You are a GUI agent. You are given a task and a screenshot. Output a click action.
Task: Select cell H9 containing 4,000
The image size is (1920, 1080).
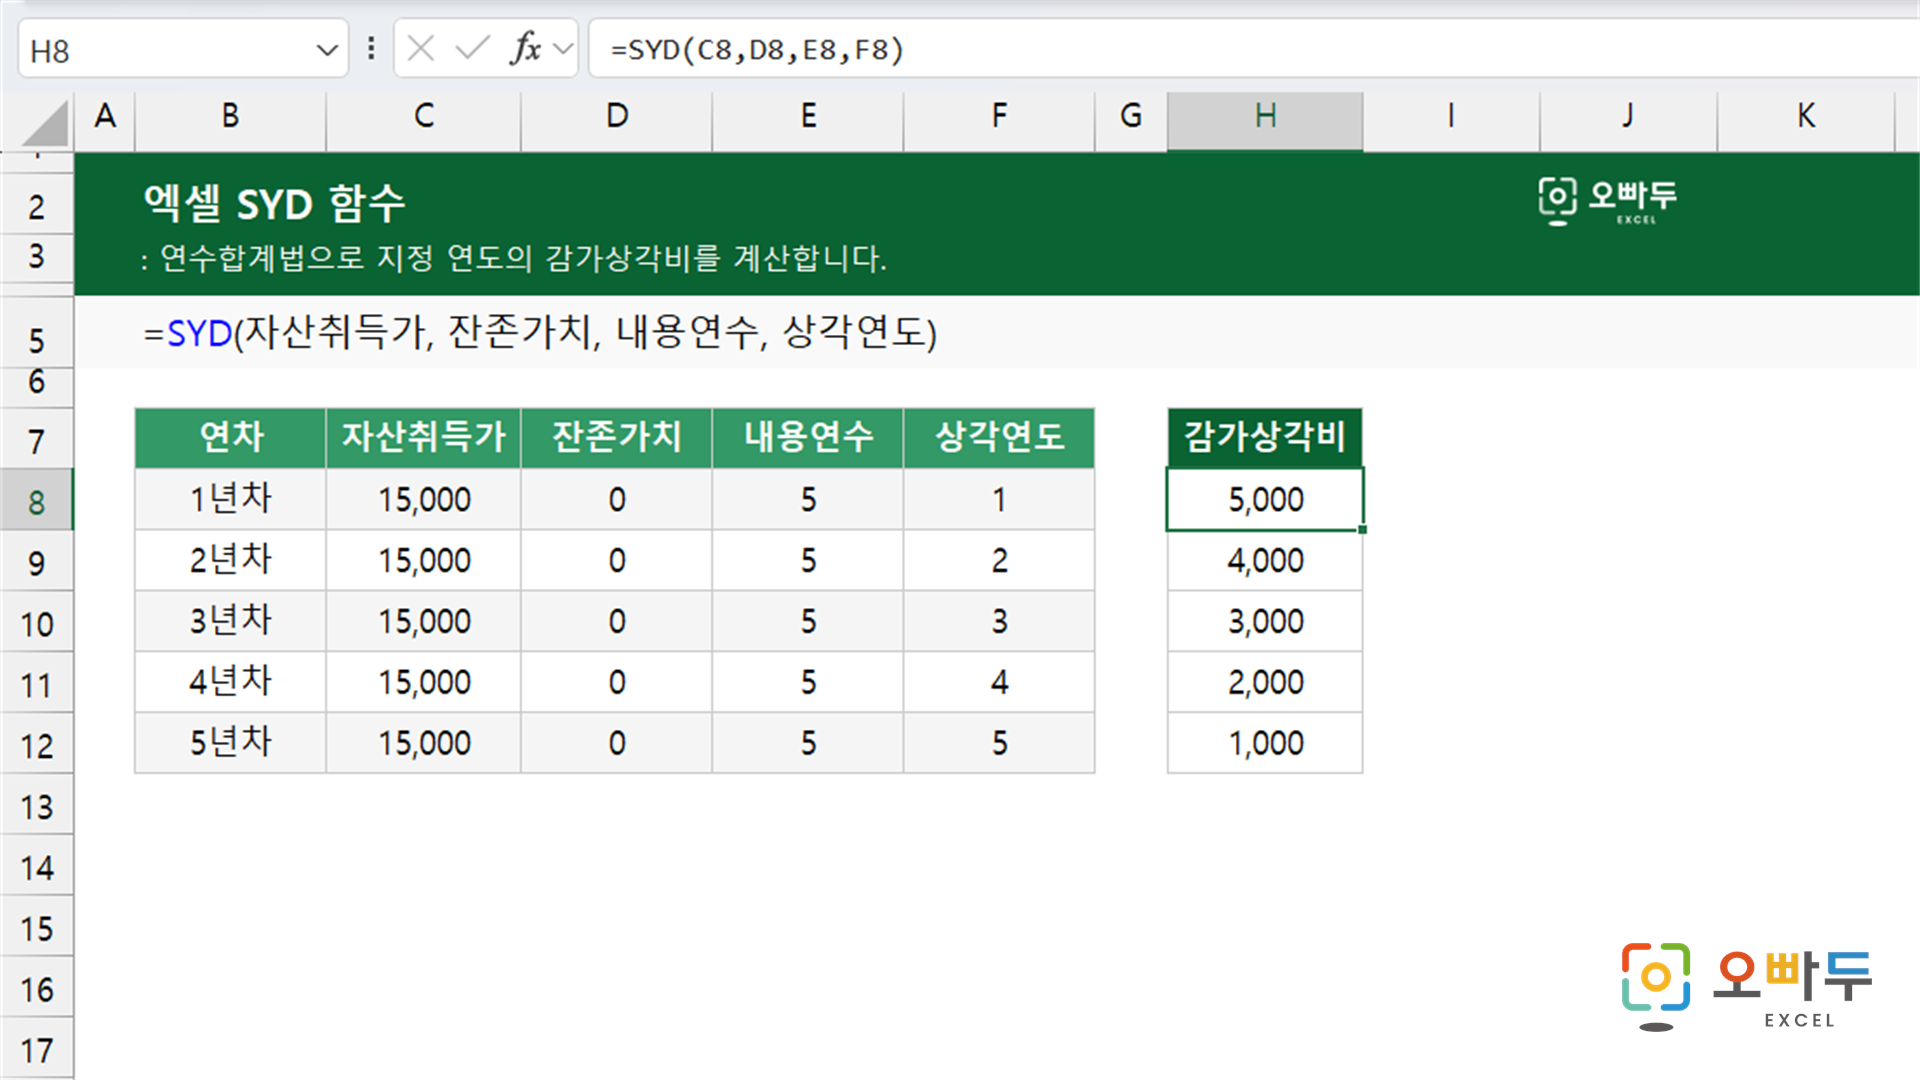coord(1265,561)
